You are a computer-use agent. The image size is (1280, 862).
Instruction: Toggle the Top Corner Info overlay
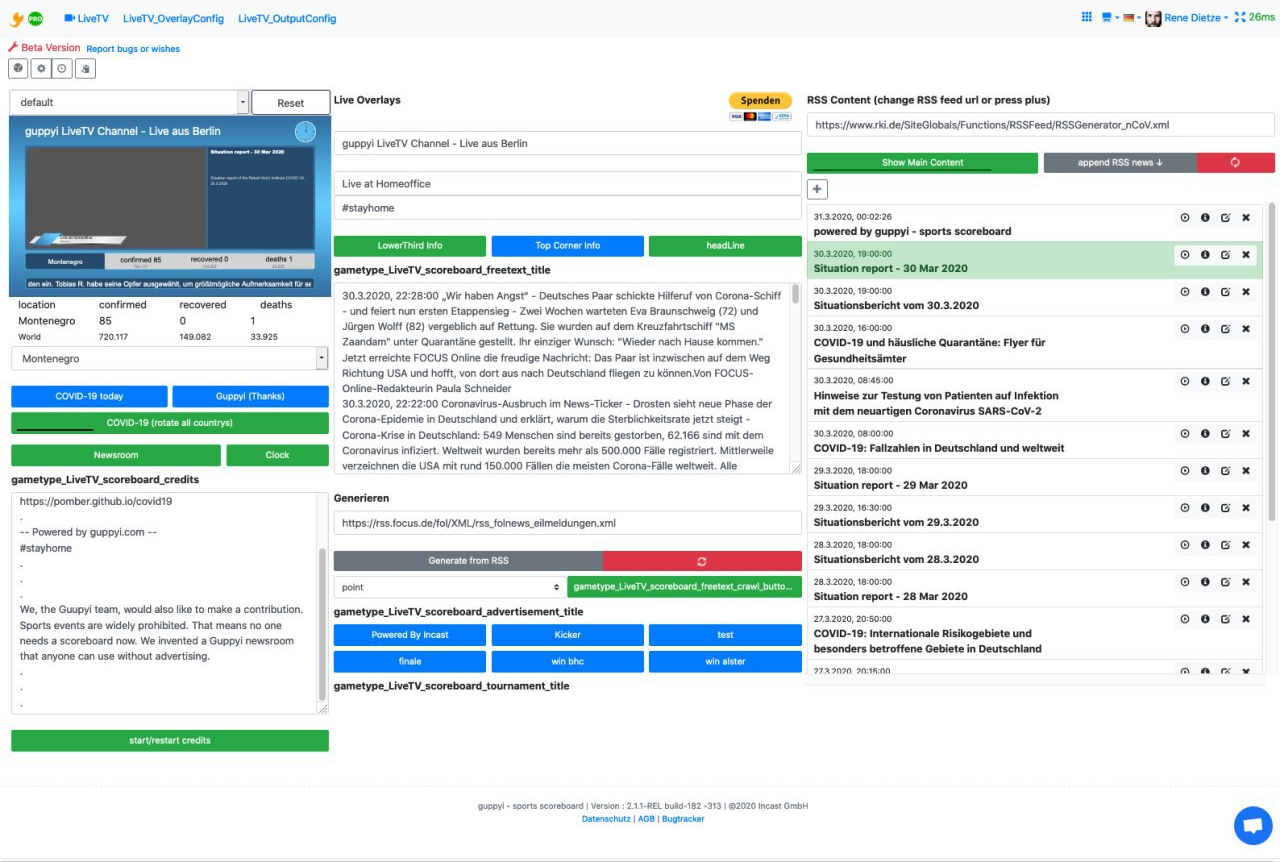(567, 246)
